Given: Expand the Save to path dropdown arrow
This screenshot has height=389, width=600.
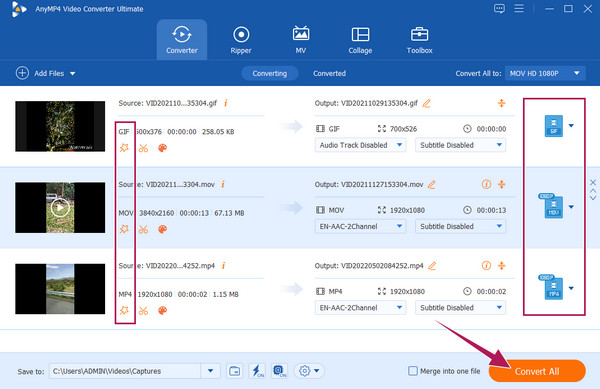Looking at the screenshot, I should (x=210, y=371).
